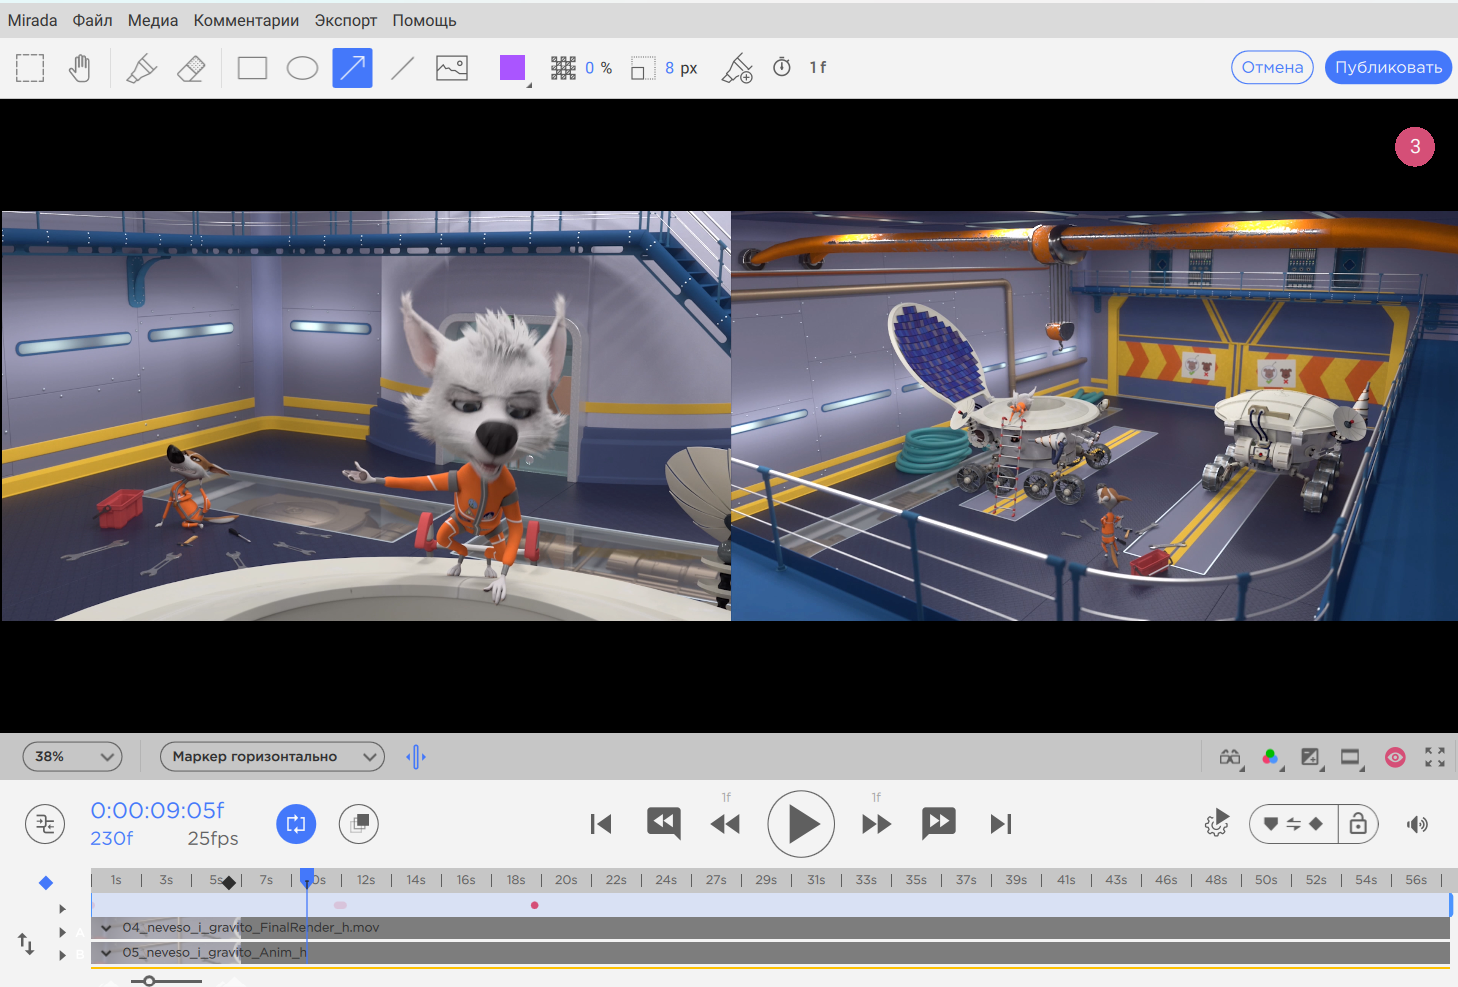Image resolution: width=1458 pixels, height=987 pixels.
Task: Expand the top annotation track triangle
Action: pyautogui.click(x=62, y=909)
